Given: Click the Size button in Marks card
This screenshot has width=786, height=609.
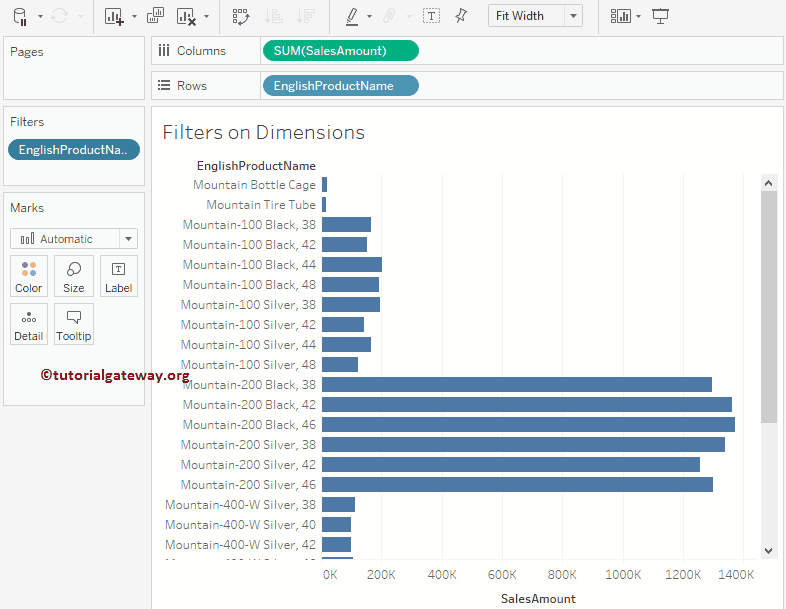Looking at the screenshot, I should point(74,277).
